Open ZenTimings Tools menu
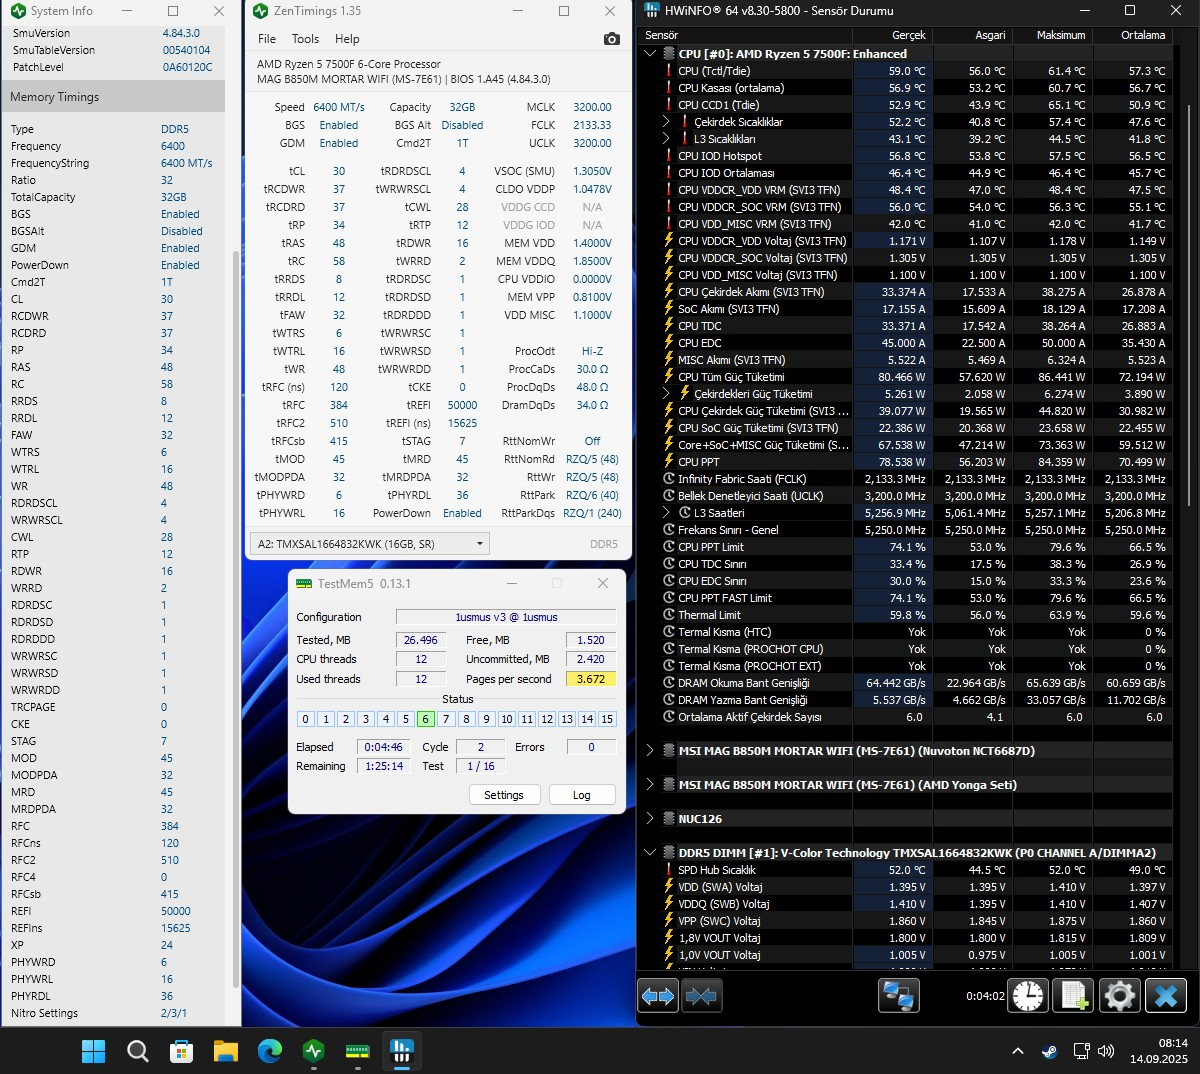This screenshot has width=1200, height=1074. coord(305,39)
